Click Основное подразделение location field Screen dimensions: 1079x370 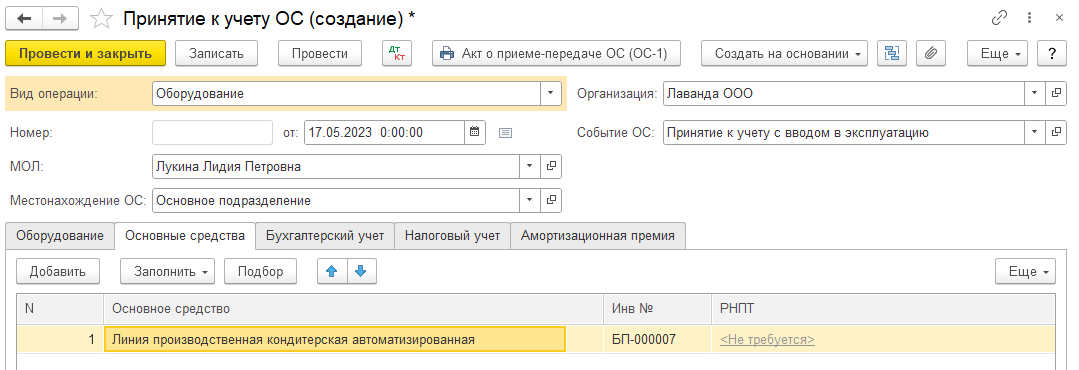pyautogui.click(x=336, y=200)
